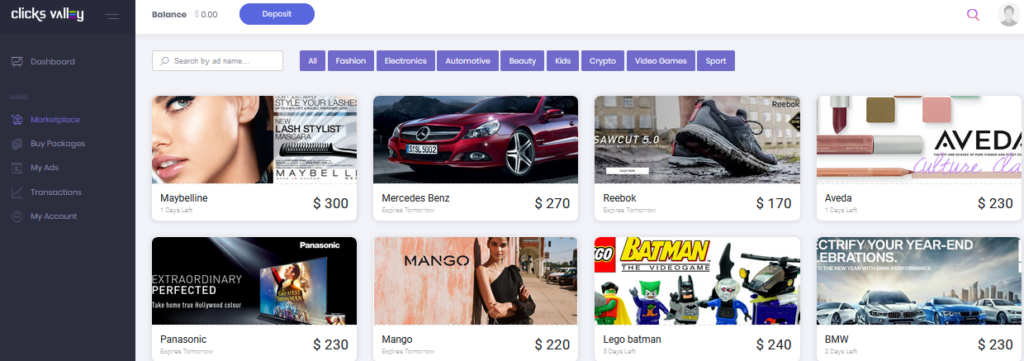Go to clicks valley logo home
The height and width of the screenshot is (361, 1024).
(x=48, y=14)
